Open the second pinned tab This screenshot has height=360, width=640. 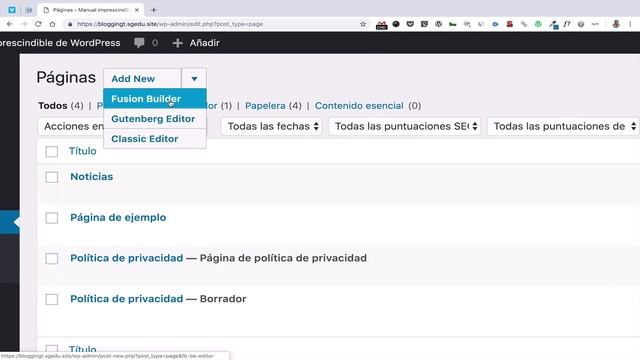[x=29, y=10]
